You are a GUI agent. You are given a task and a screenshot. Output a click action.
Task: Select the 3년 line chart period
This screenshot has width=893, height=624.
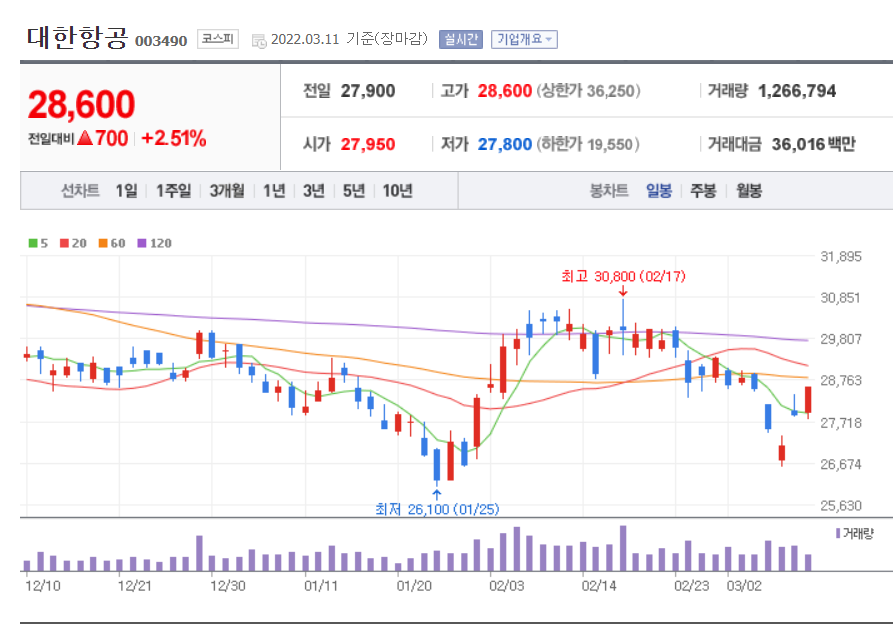(314, 191)
